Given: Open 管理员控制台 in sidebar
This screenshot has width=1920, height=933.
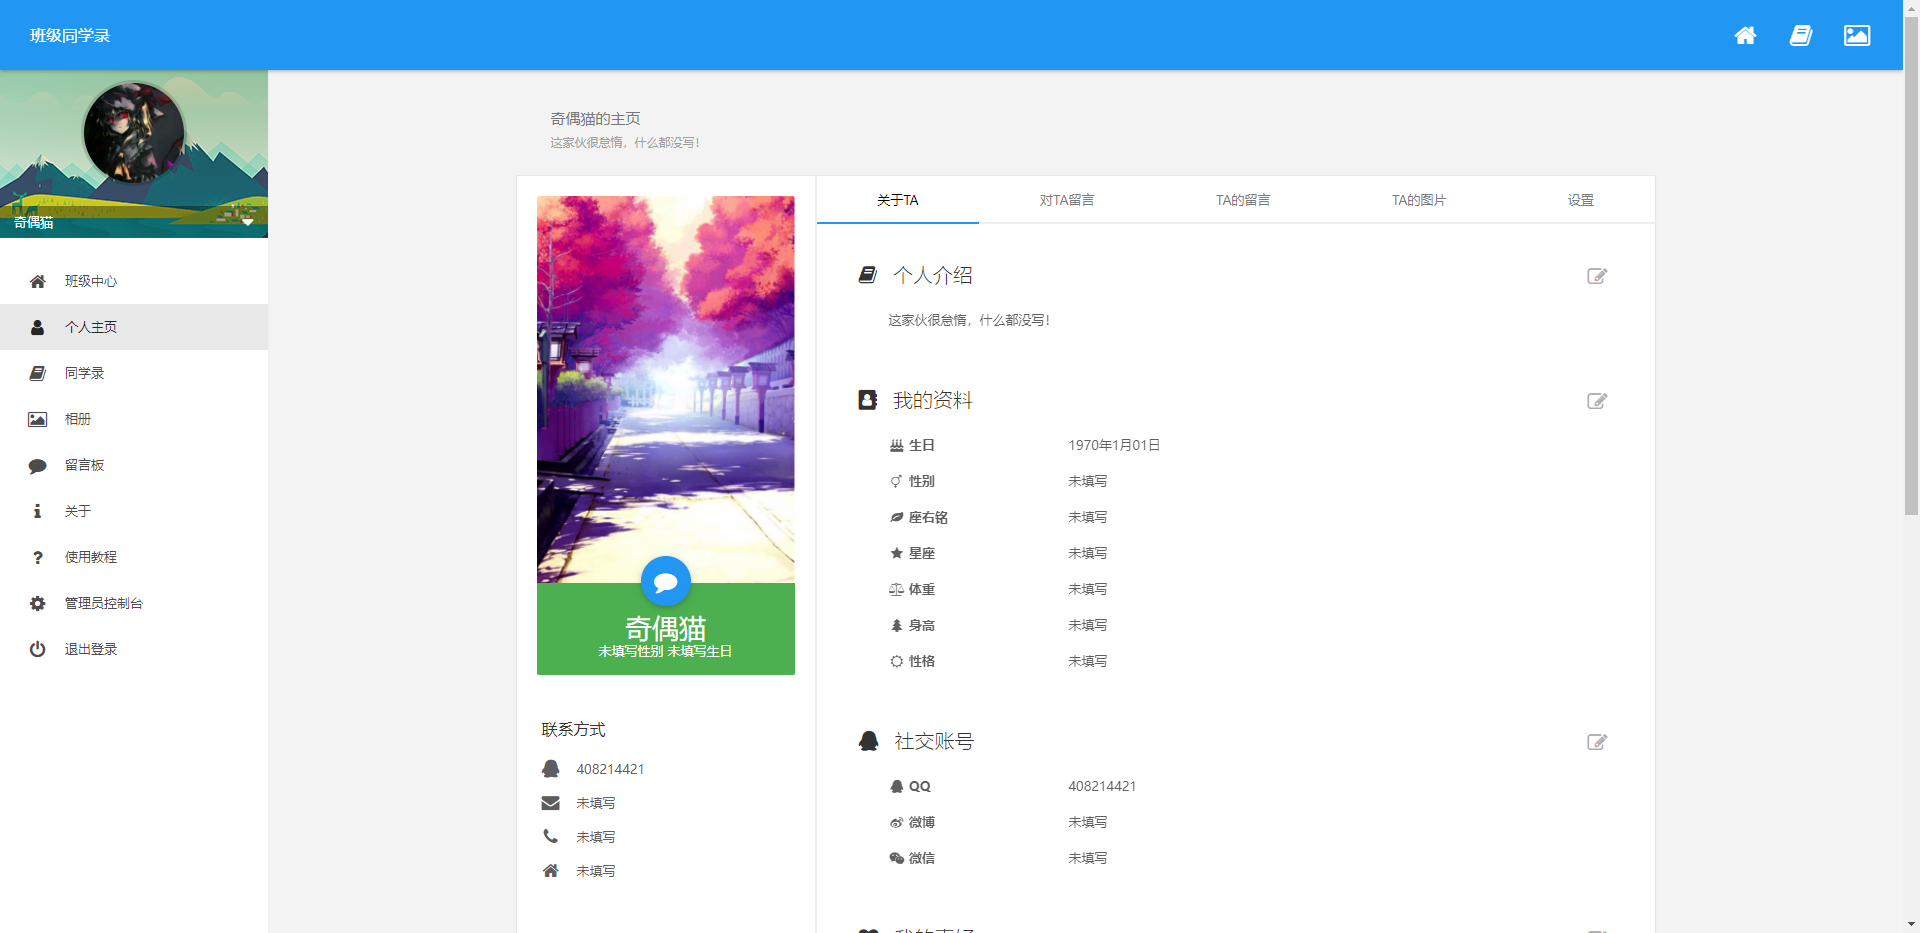Looking at the screenshot, I should coord(134,603).
